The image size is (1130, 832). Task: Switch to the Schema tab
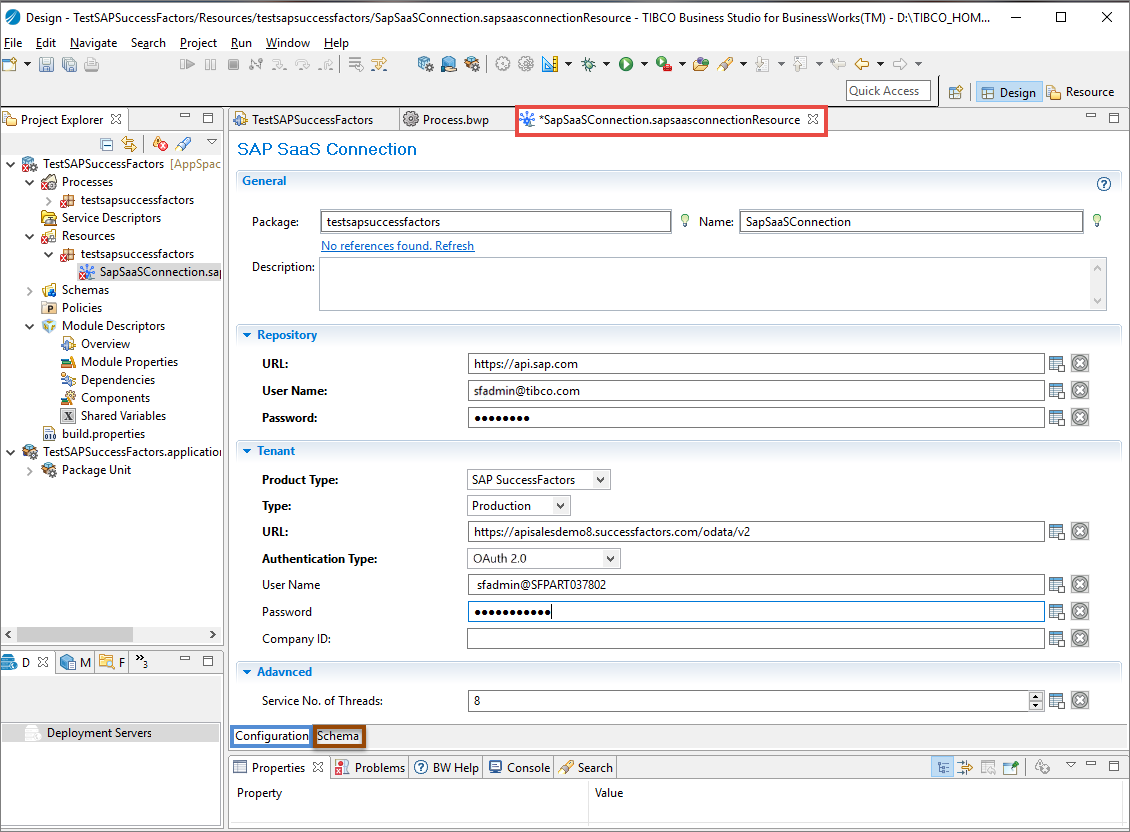338,737
